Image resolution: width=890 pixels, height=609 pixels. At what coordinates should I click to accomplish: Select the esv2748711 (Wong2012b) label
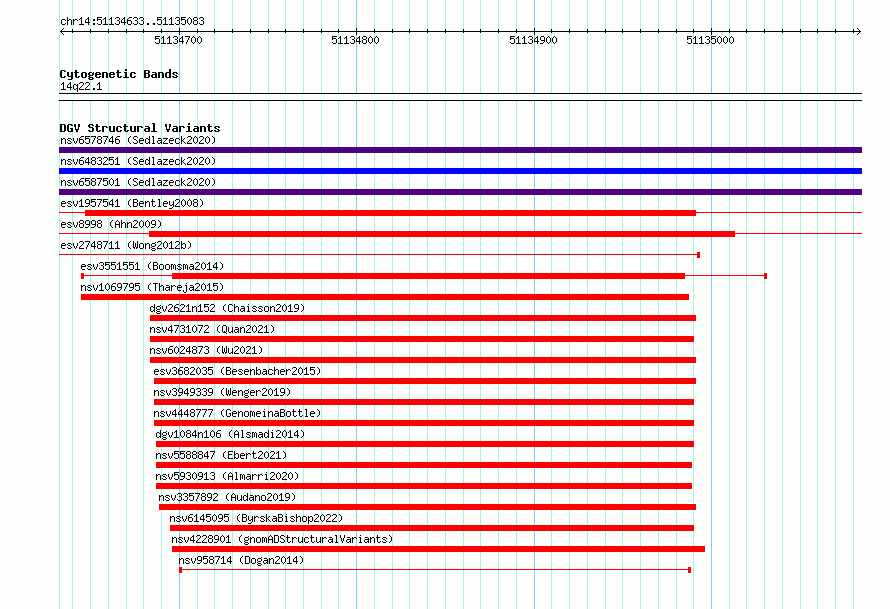(126, 245)
